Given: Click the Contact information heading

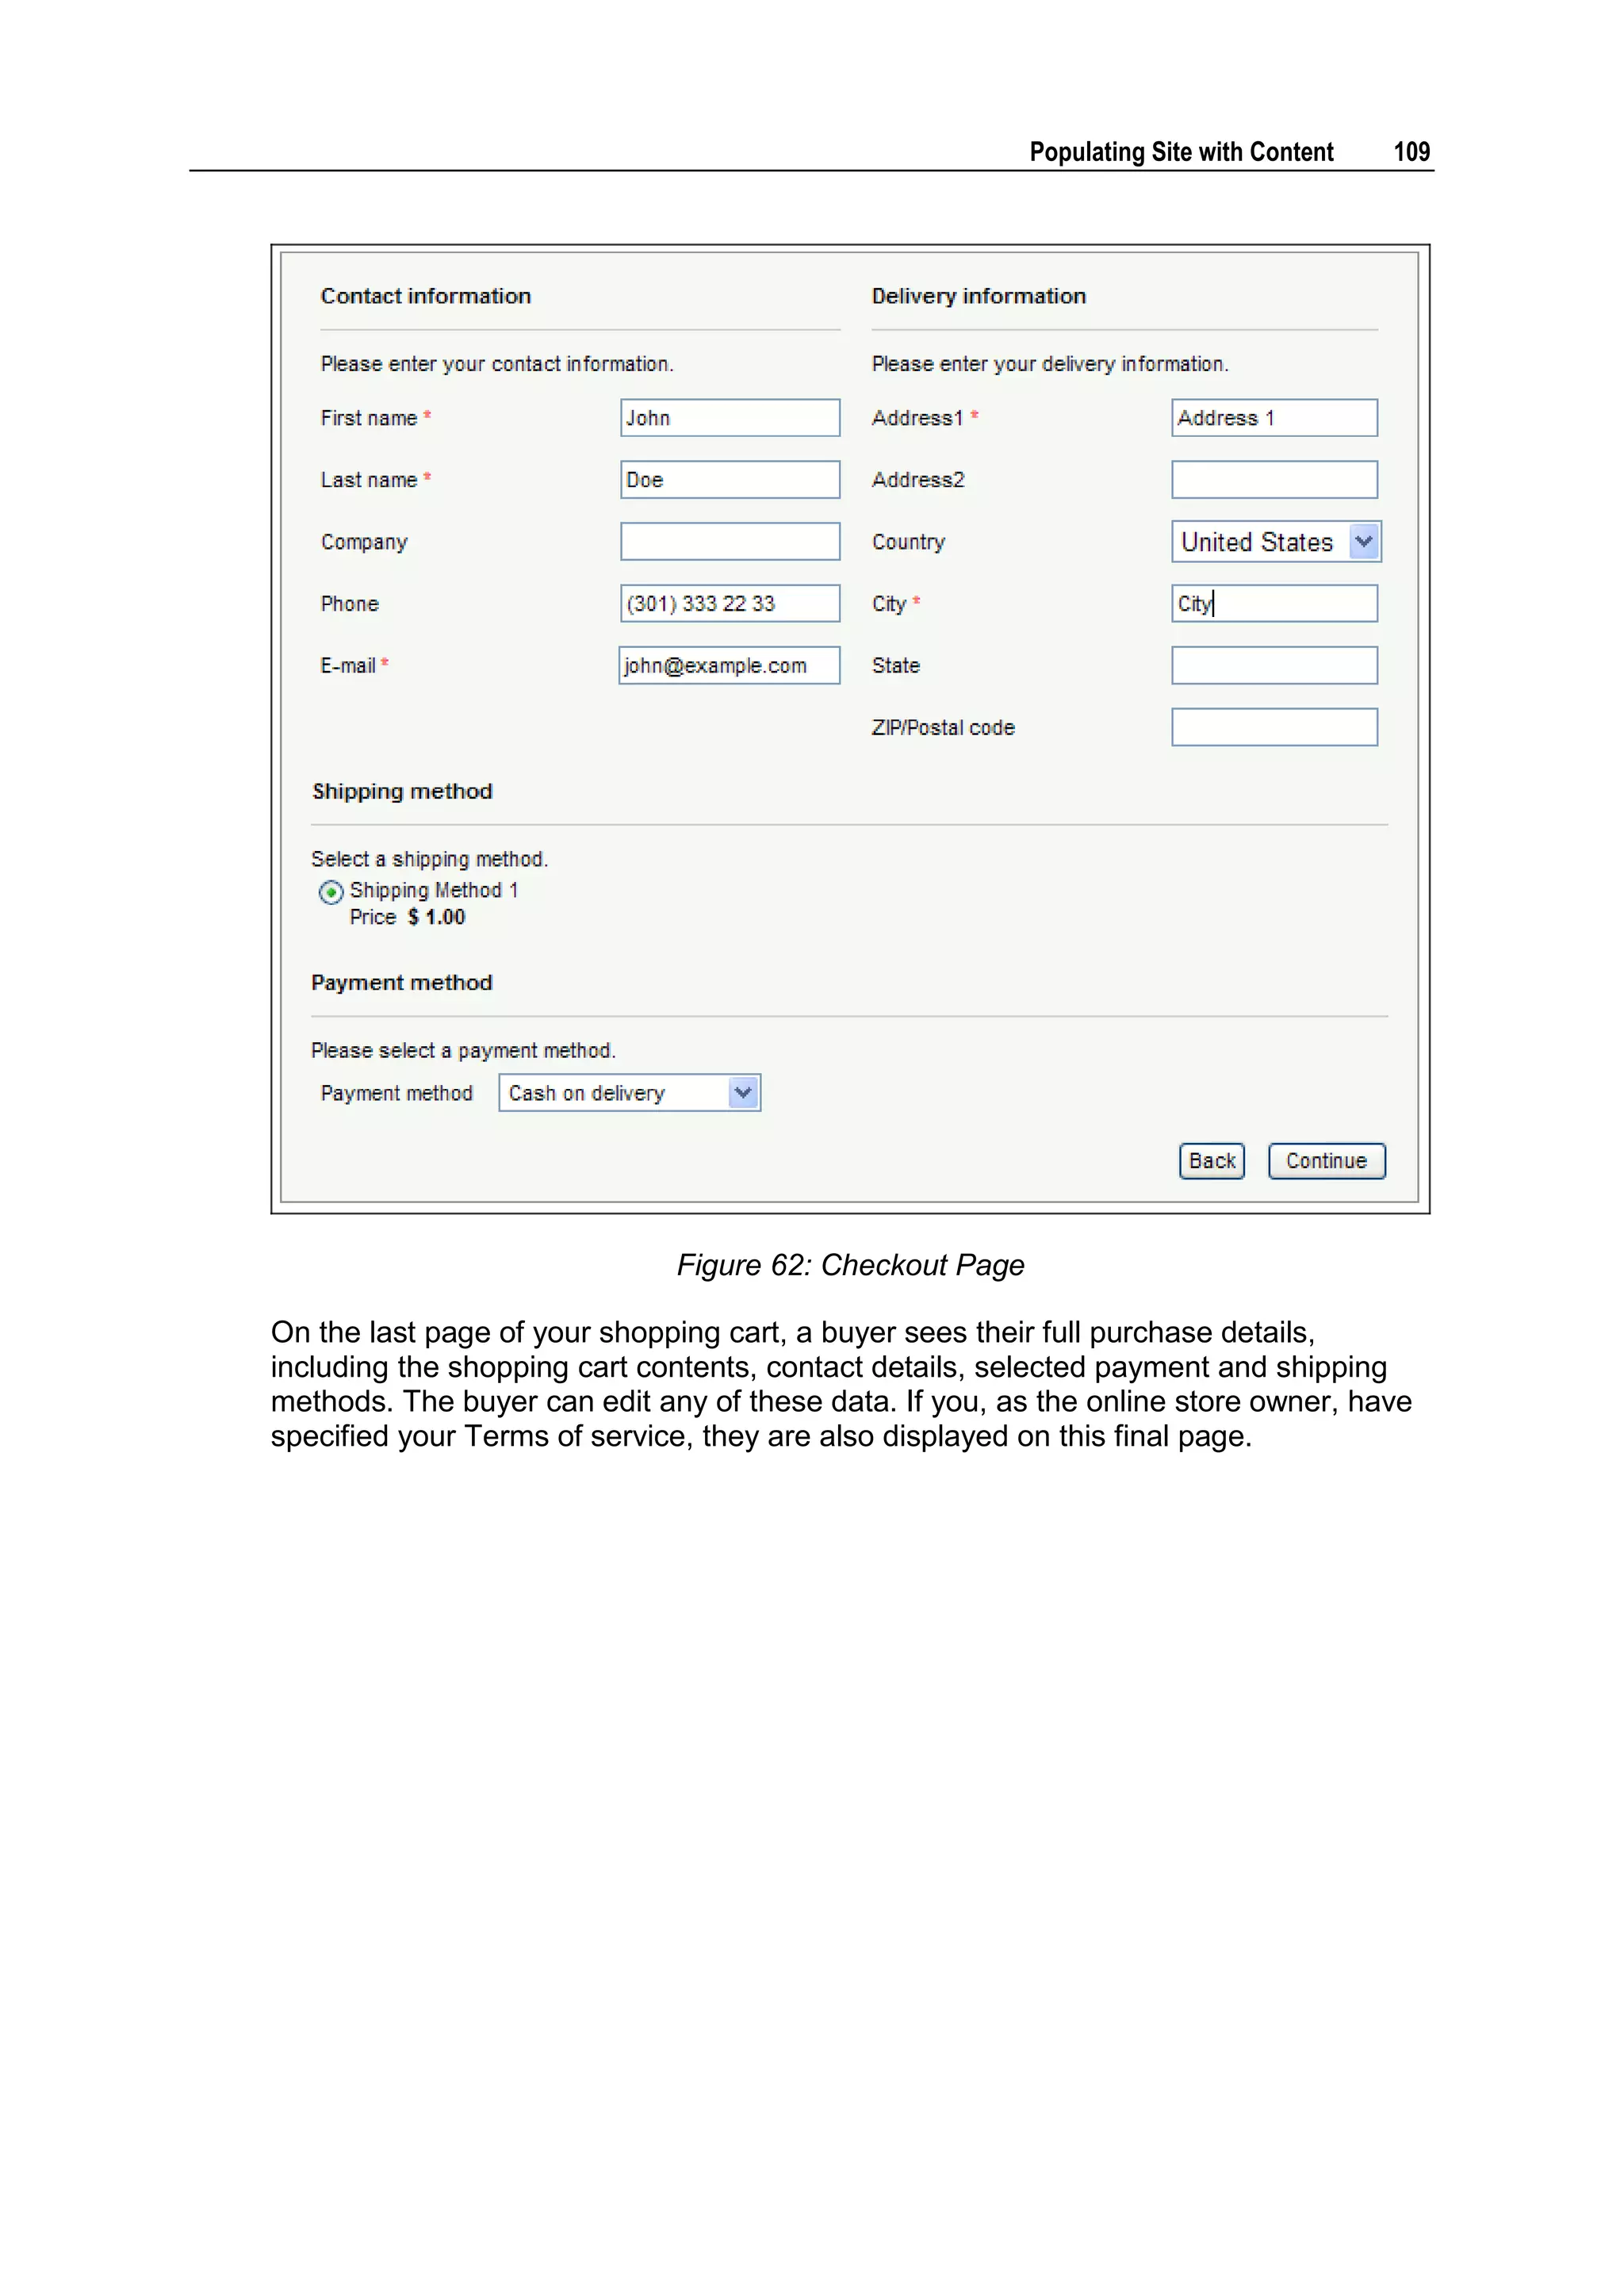Looking at the screenshot, I should (426, 296).
